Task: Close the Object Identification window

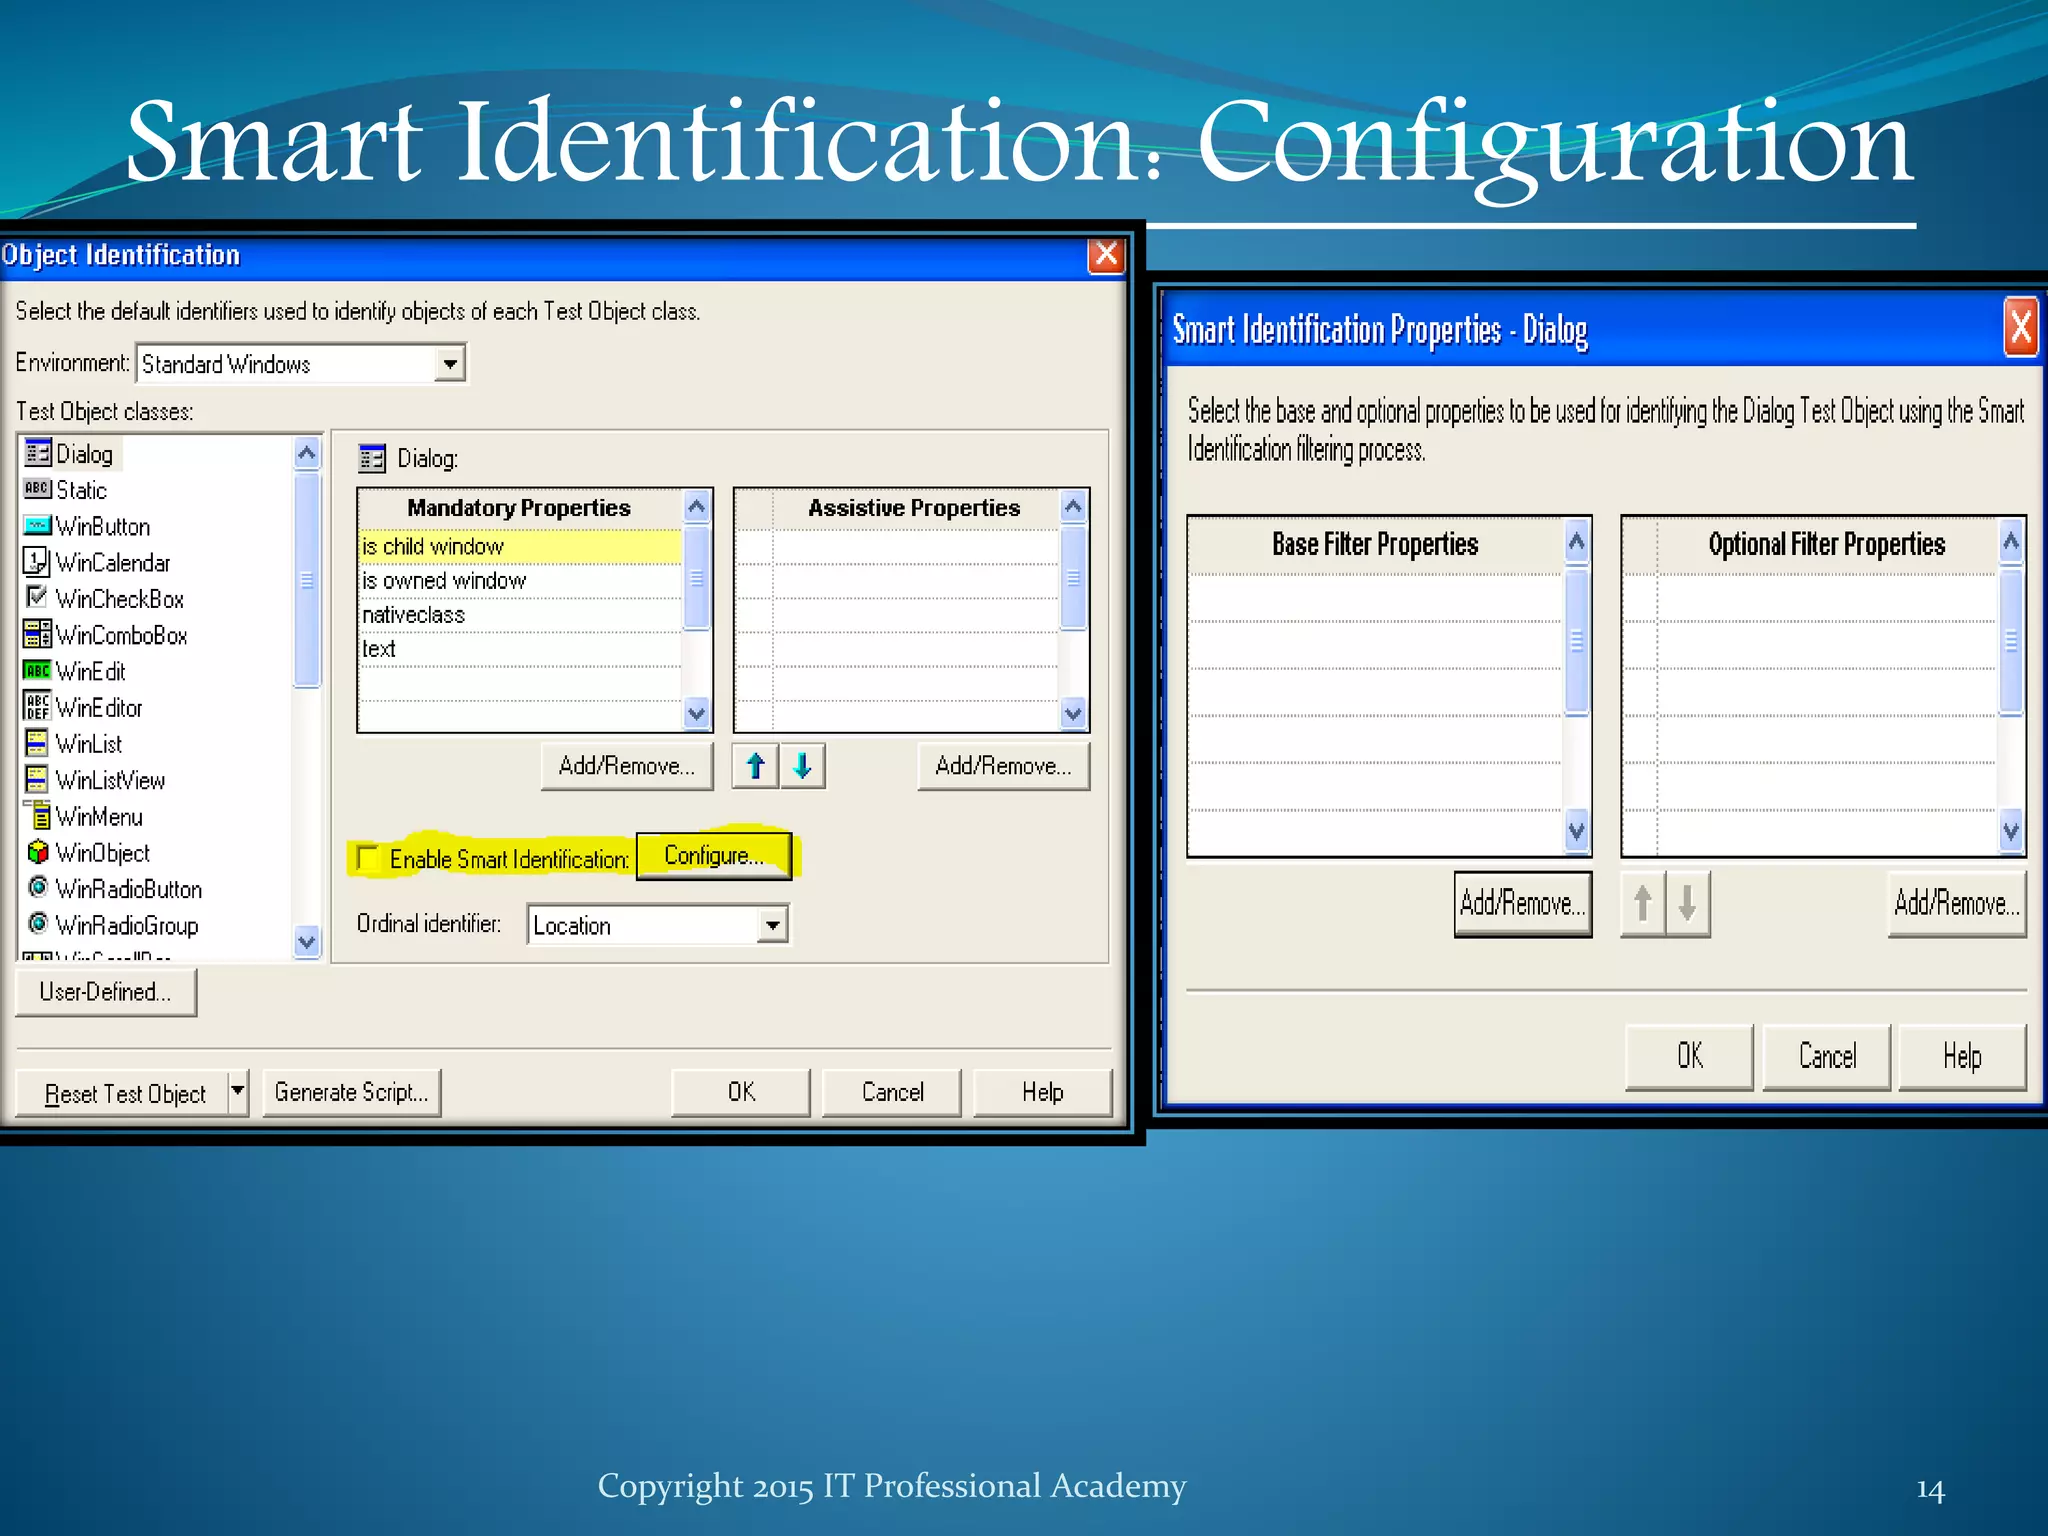Action: click(x=1106, y=255)
